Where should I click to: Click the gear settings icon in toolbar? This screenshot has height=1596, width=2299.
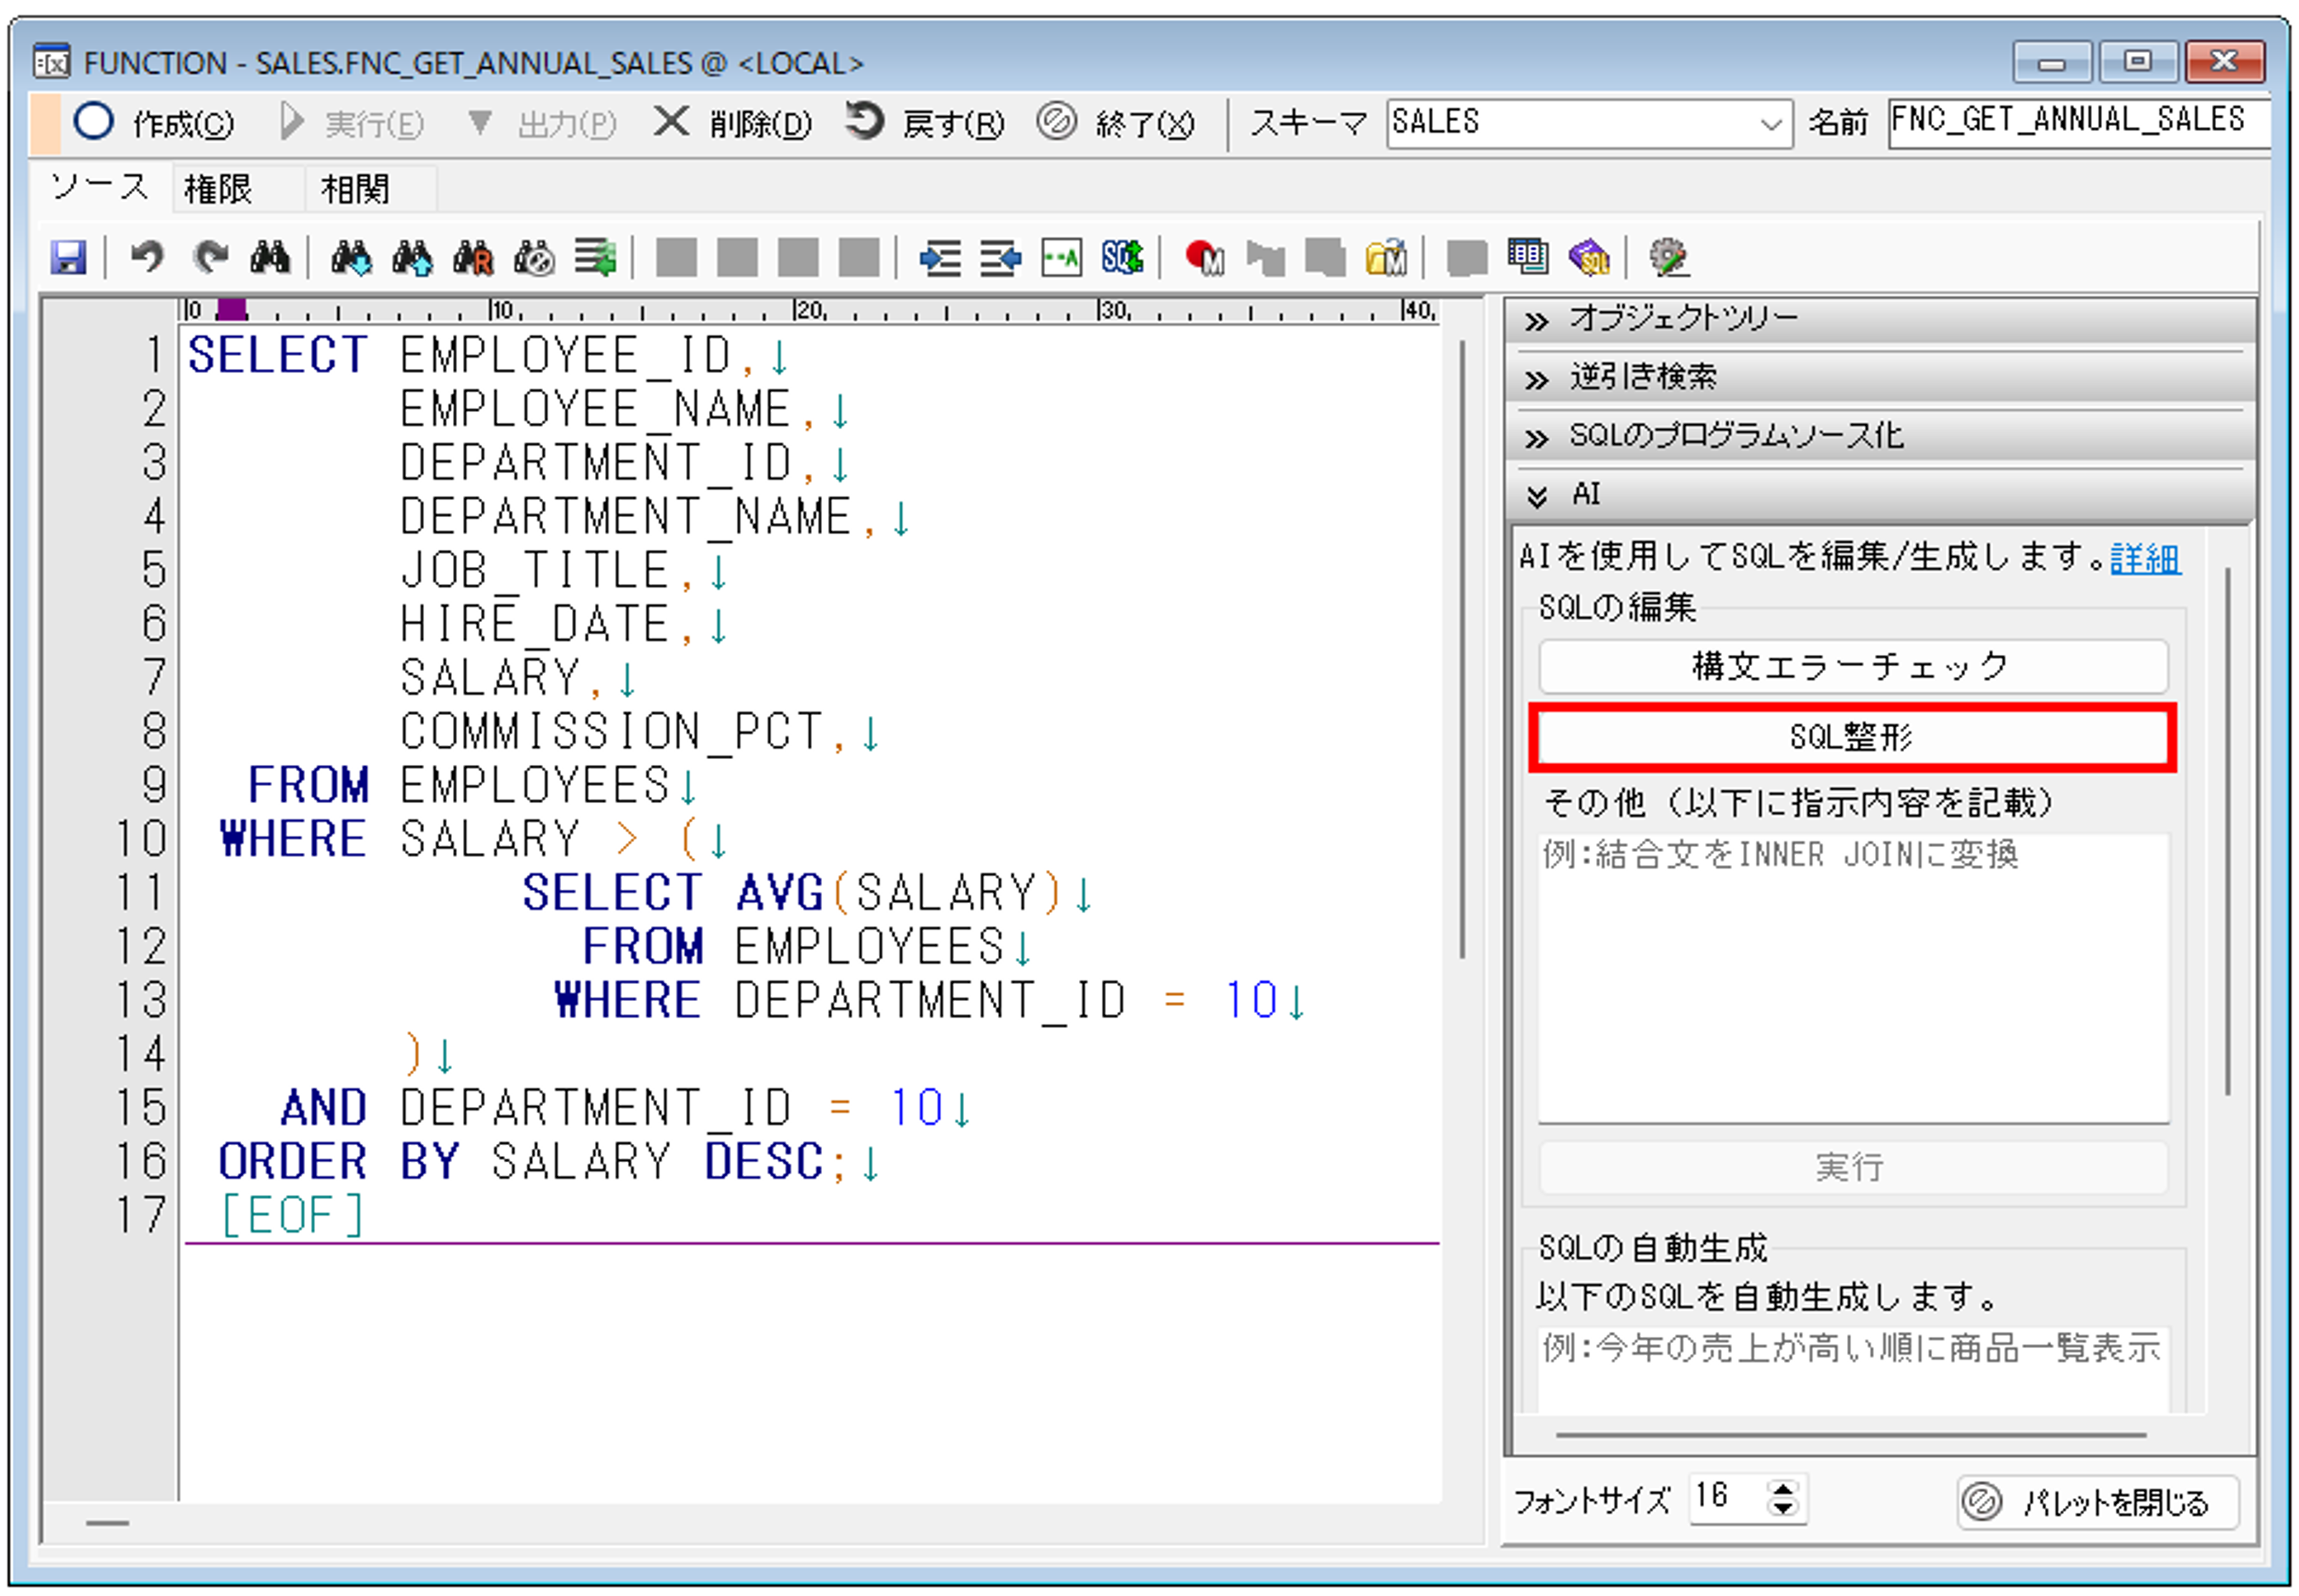point(1668,258)
